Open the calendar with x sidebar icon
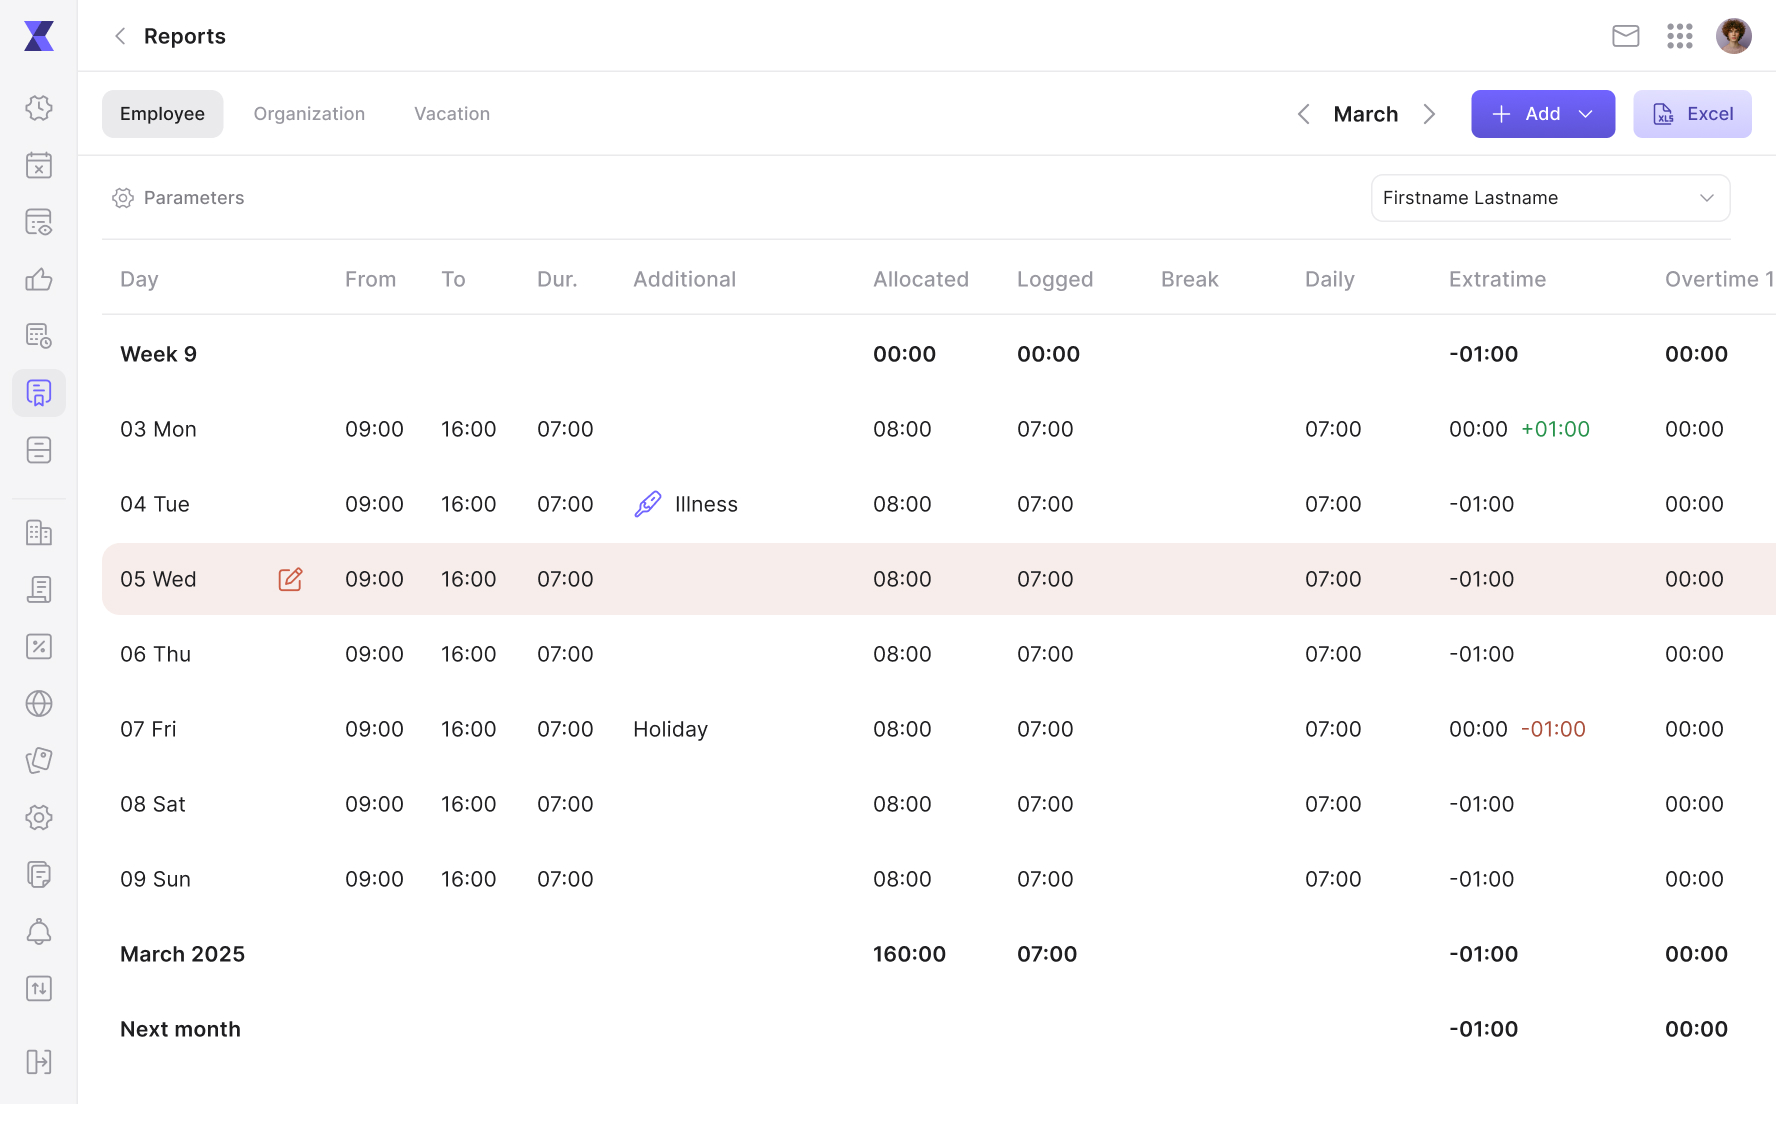 click(39, 165)
